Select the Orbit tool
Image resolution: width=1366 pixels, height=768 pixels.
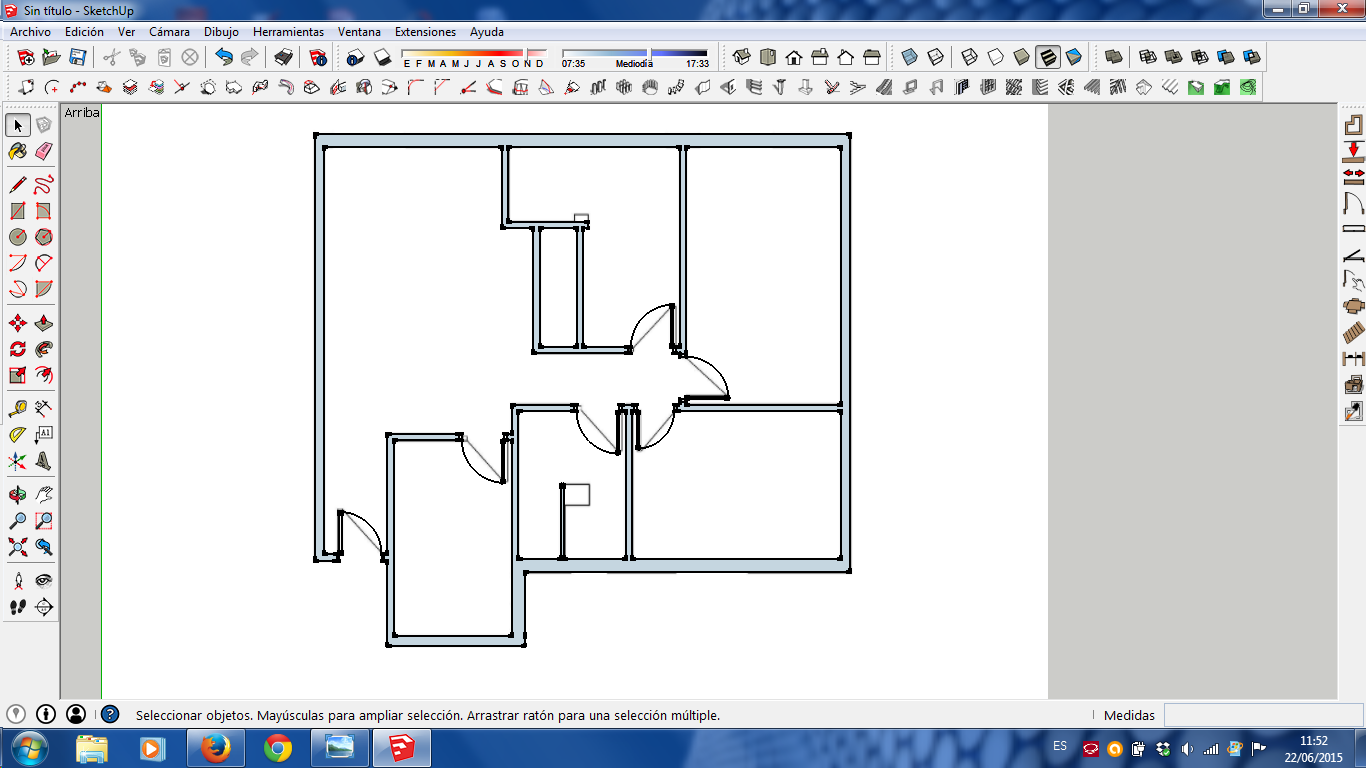point(18,495)
